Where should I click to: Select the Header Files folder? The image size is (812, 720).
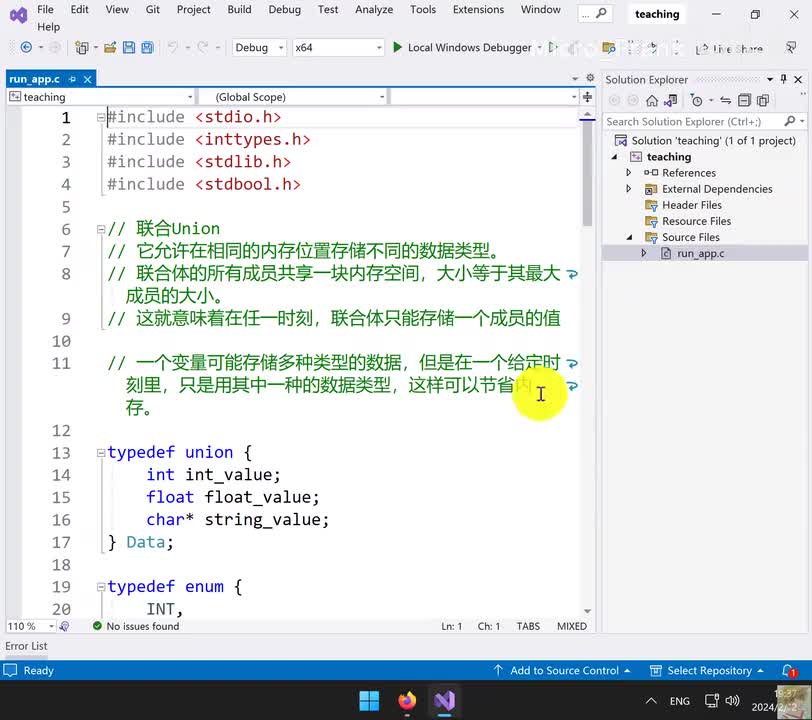point(691,205)
